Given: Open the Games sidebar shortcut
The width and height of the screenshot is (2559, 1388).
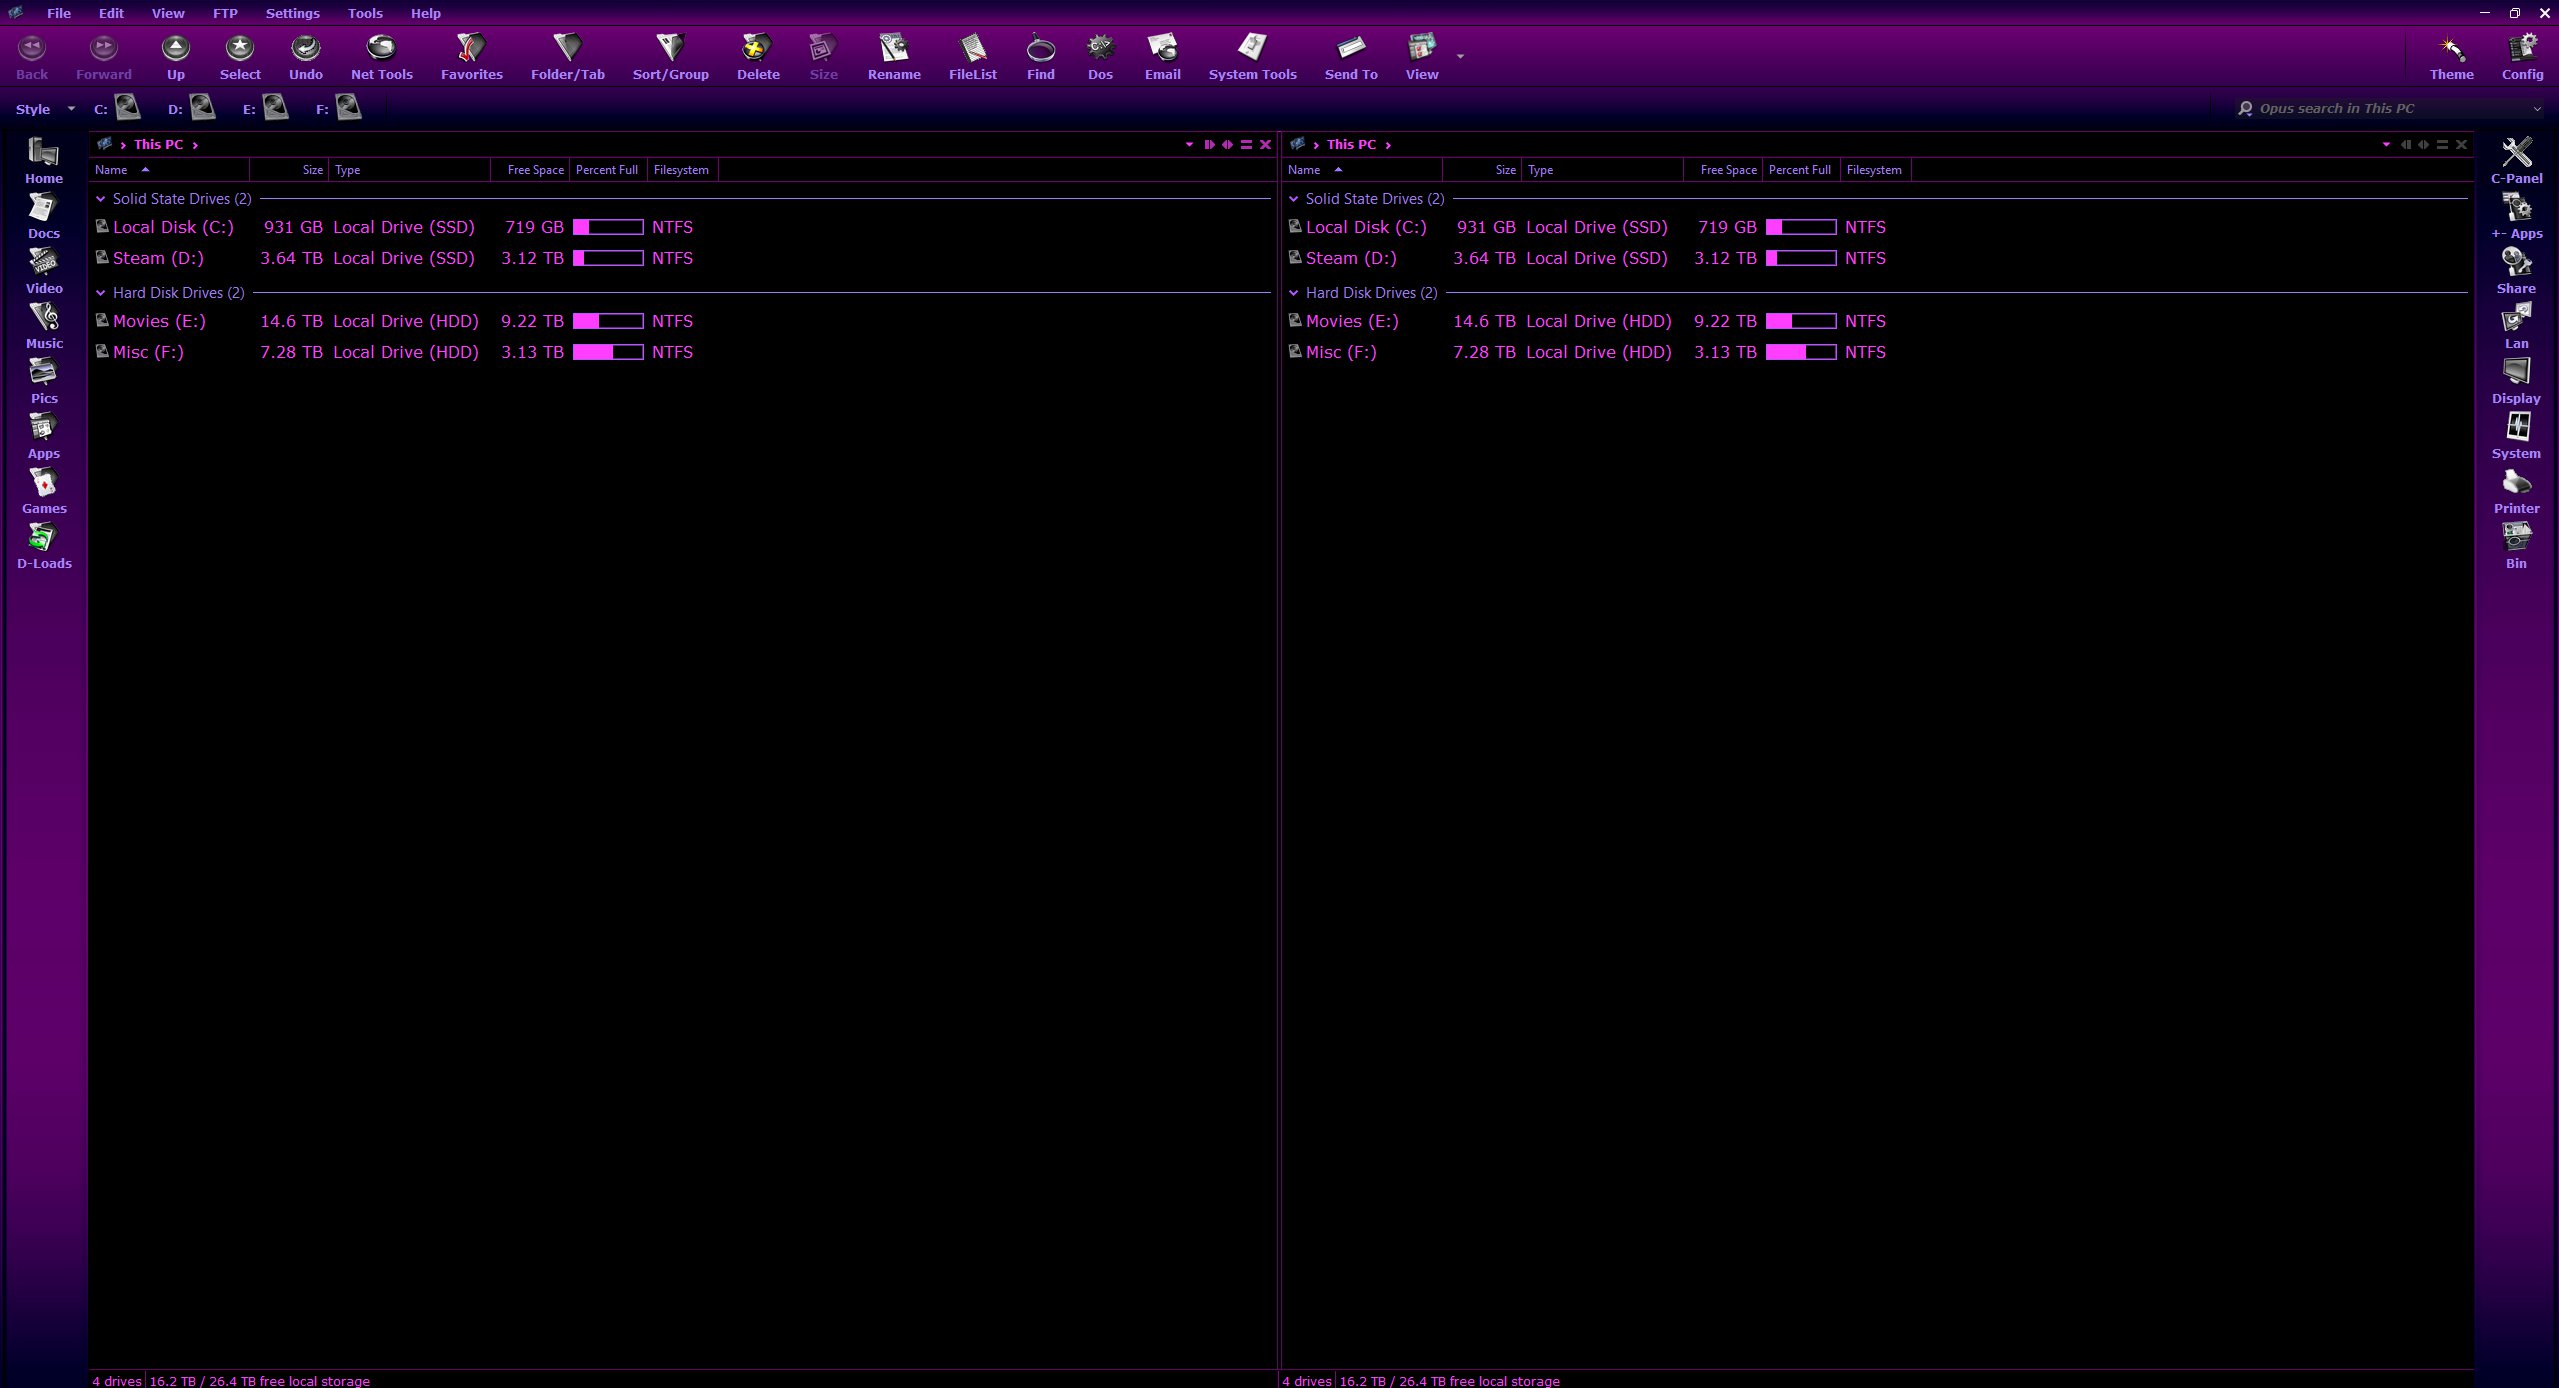Looking at the screenshot, I should (44, 485).
